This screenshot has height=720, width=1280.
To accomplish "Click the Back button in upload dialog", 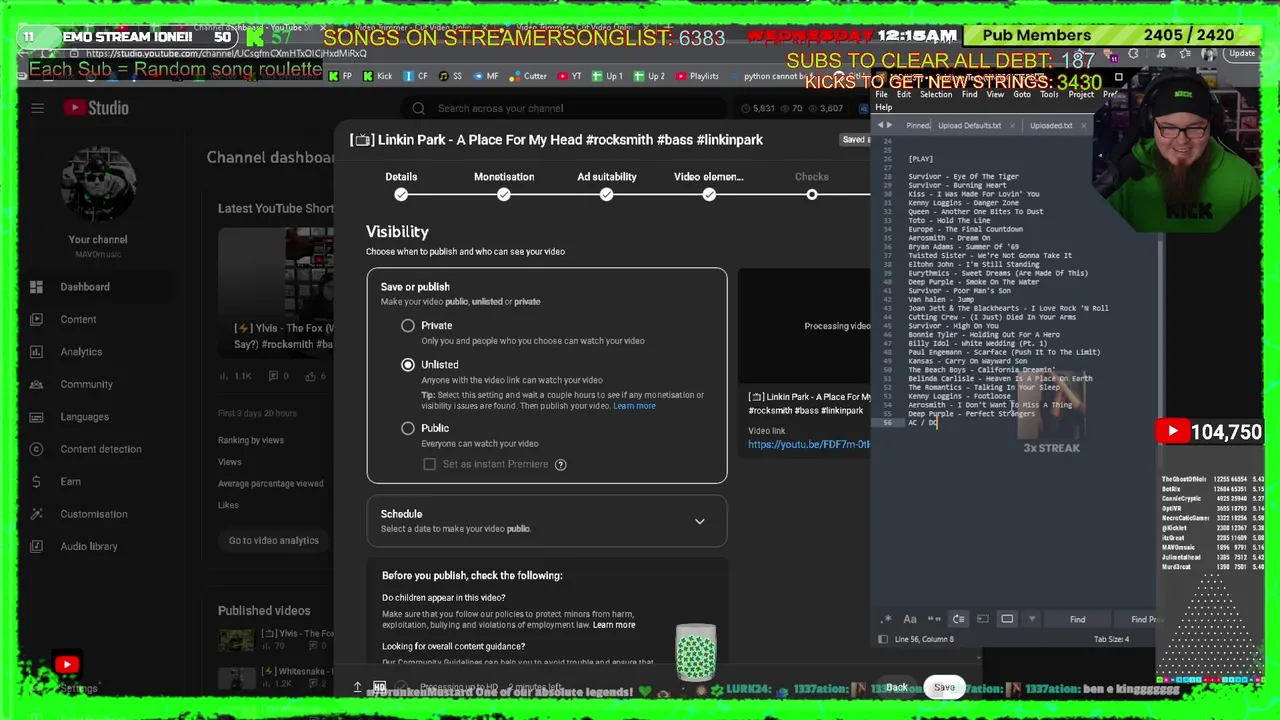I will [x=897, y=687].
